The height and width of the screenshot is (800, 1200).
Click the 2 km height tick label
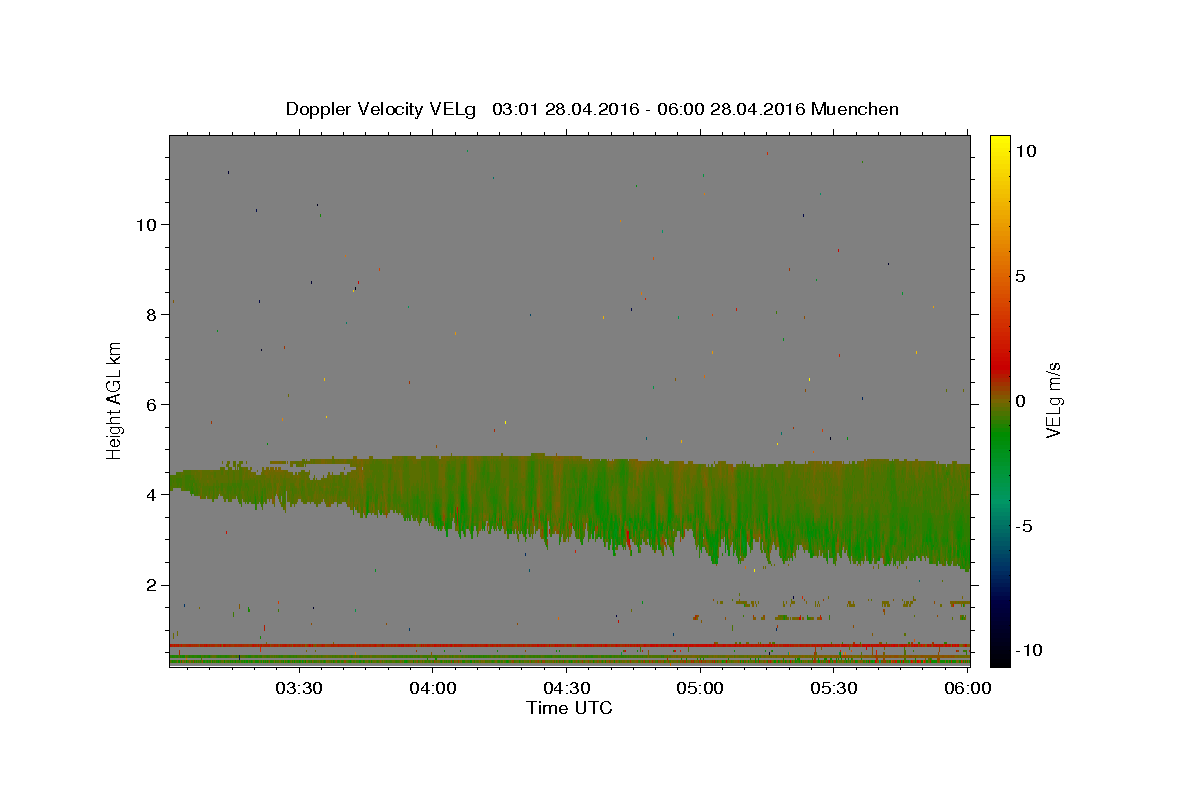[x=150, y=585]
